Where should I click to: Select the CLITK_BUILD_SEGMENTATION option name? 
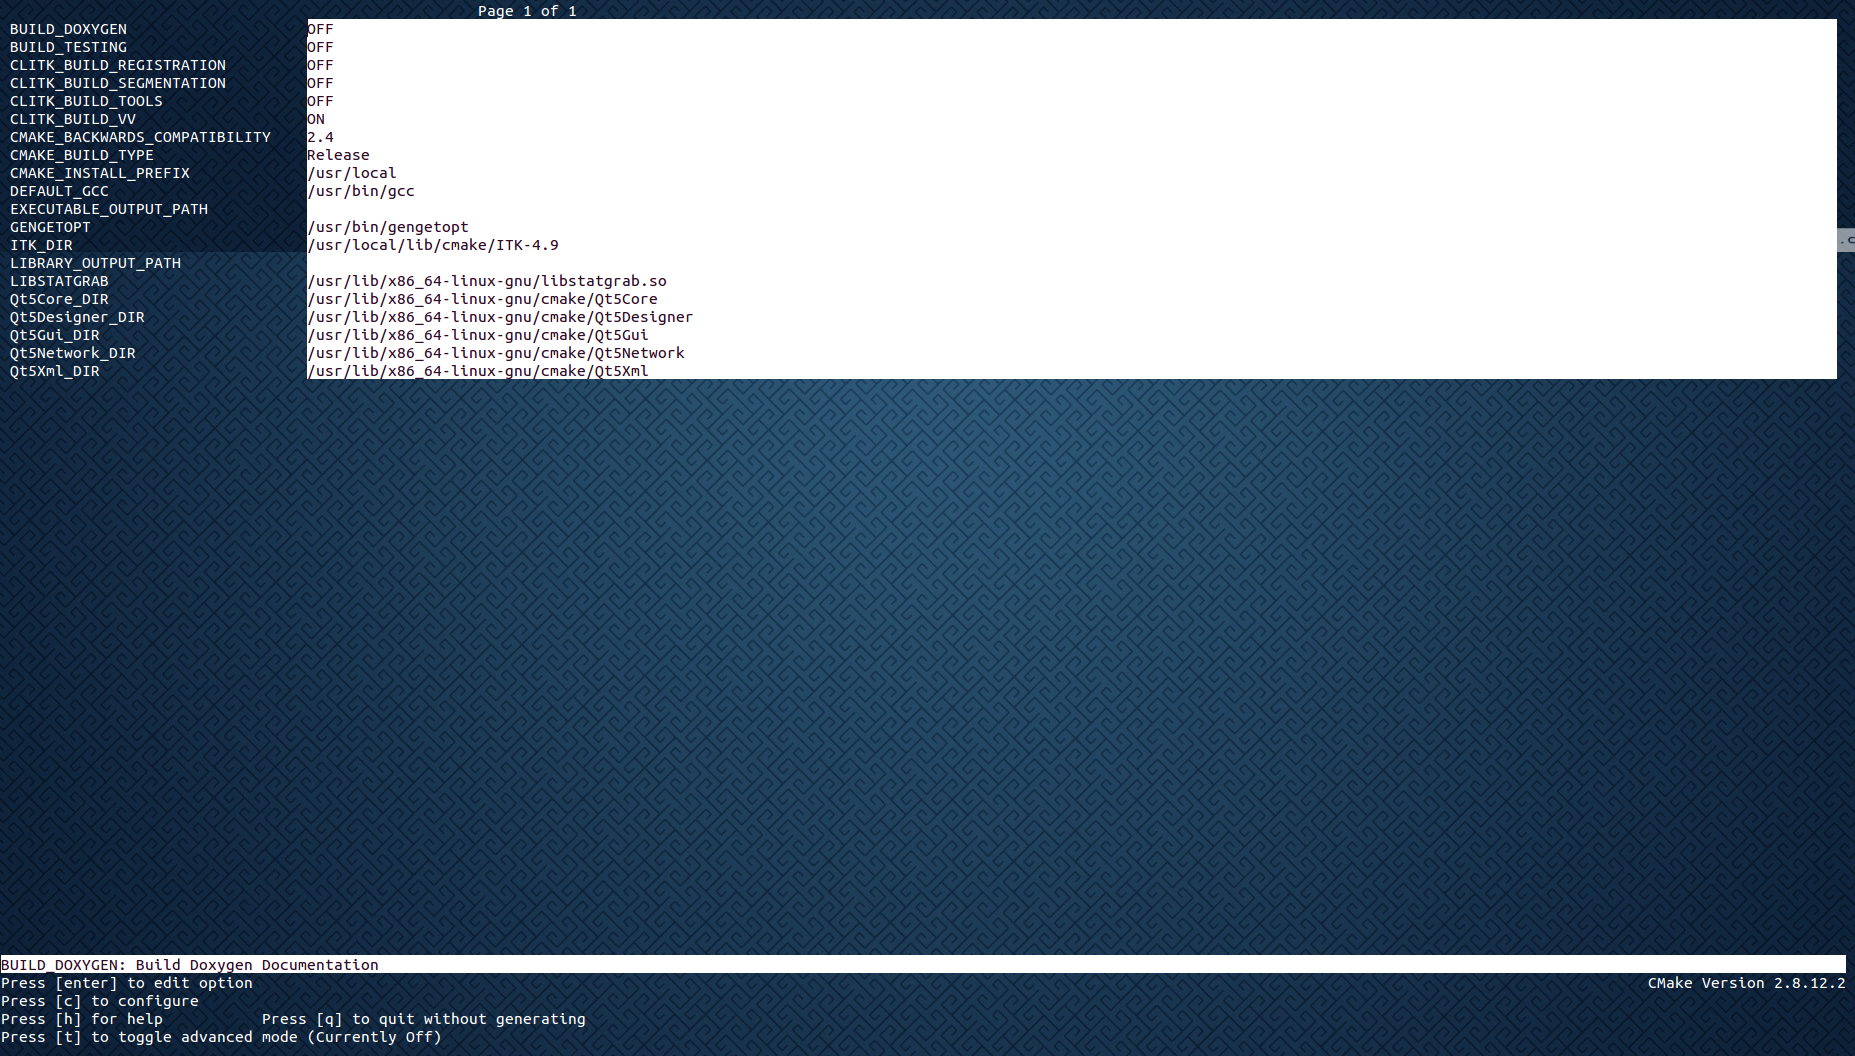118,83
